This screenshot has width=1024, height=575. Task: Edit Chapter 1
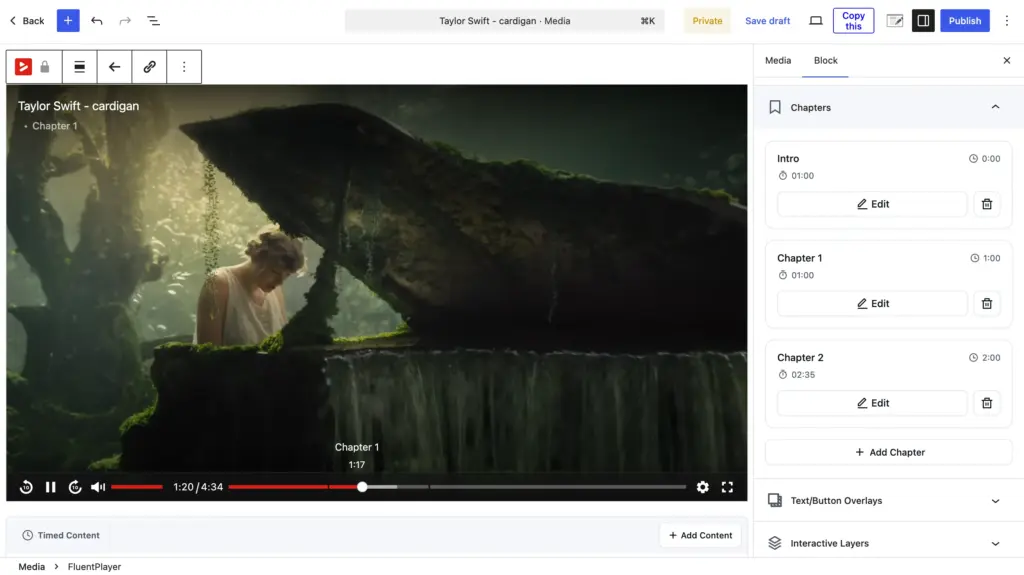[x=872, y=303]
